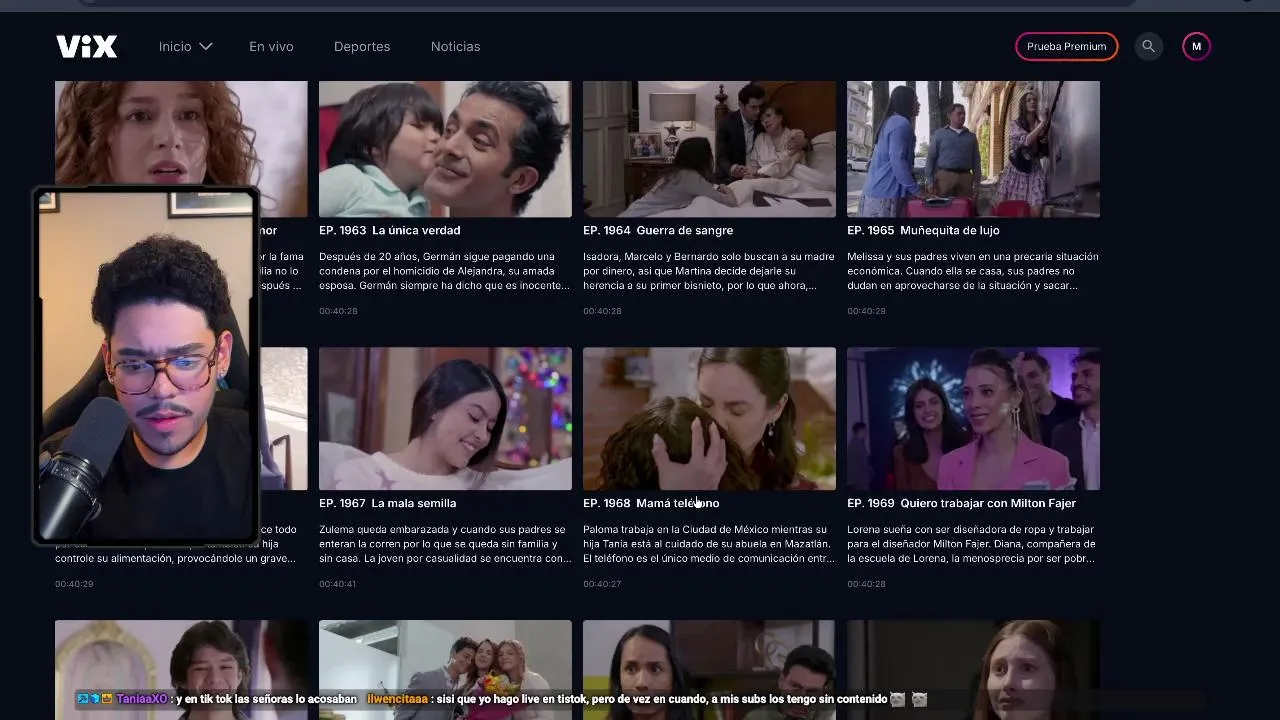Click the title EP. 1964 Guerra de sangre
This screenshot has width=1280, height=720.
click(x=658, y=230)
